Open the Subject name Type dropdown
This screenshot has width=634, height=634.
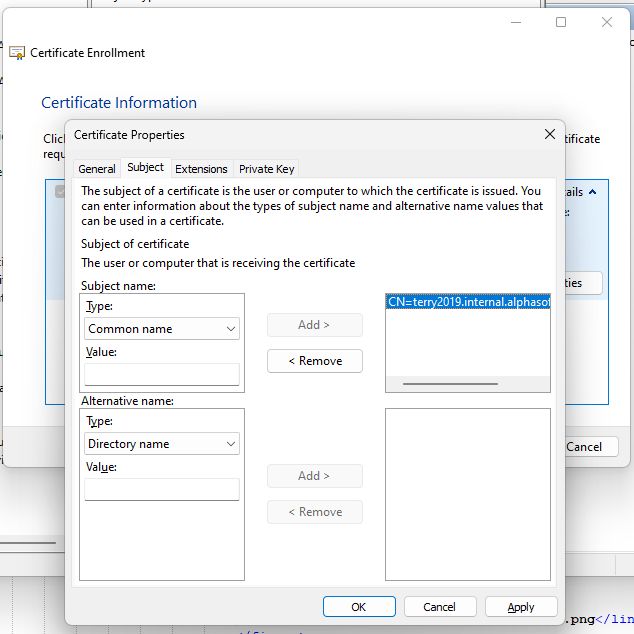click(x=162, y=329)
